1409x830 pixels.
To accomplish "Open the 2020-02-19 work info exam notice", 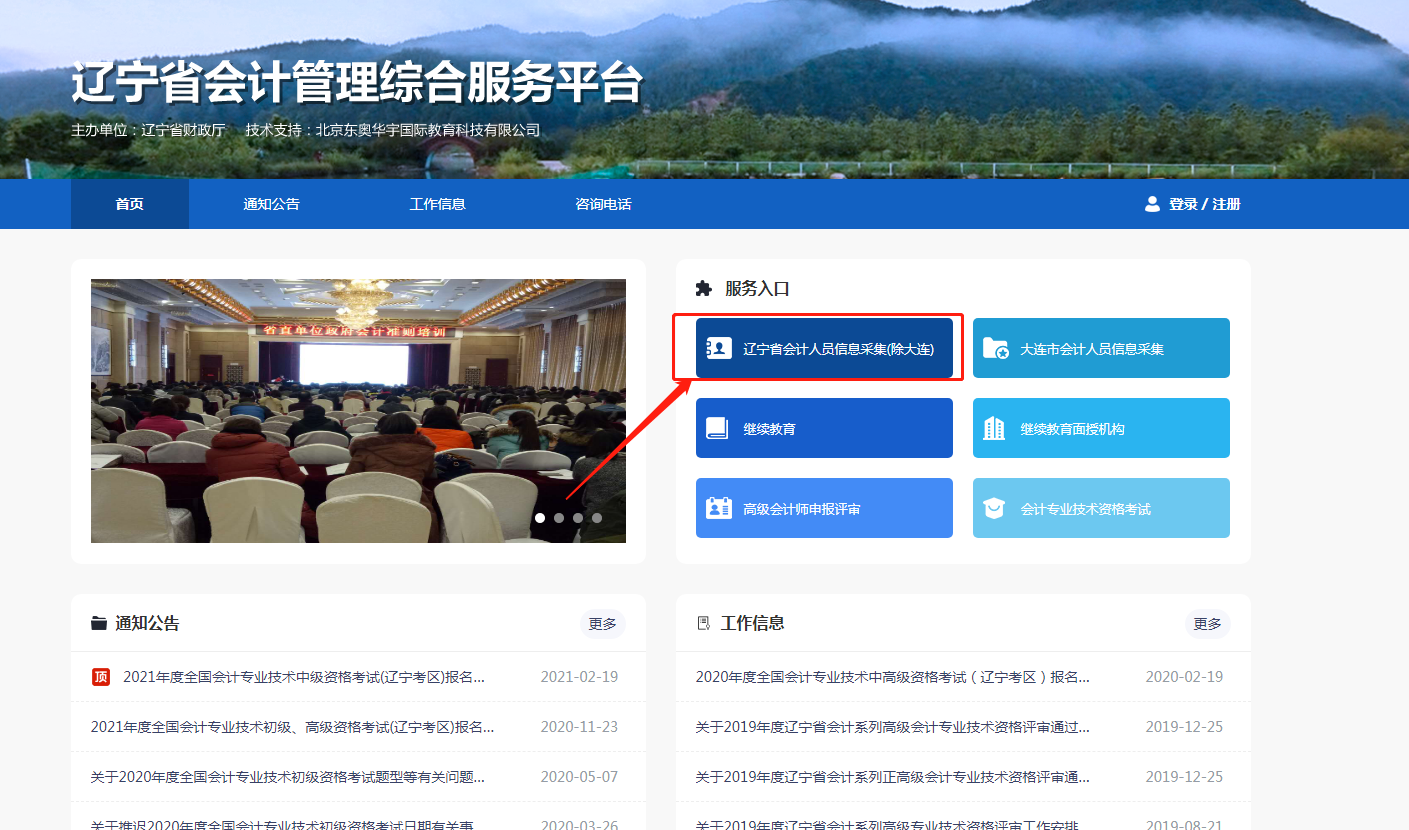I will [x=892, y=677].
